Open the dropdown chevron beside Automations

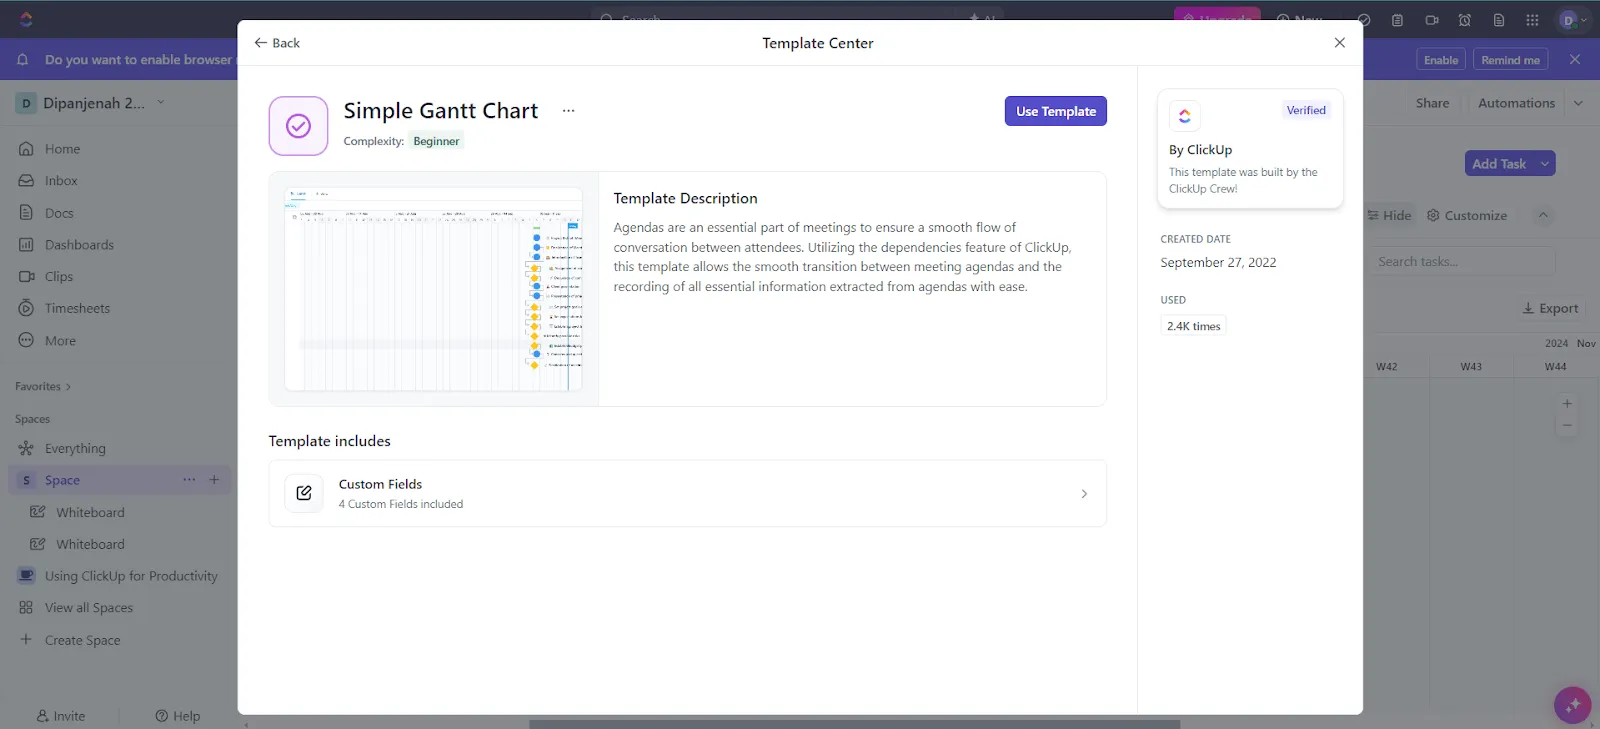coord(1579,103)
